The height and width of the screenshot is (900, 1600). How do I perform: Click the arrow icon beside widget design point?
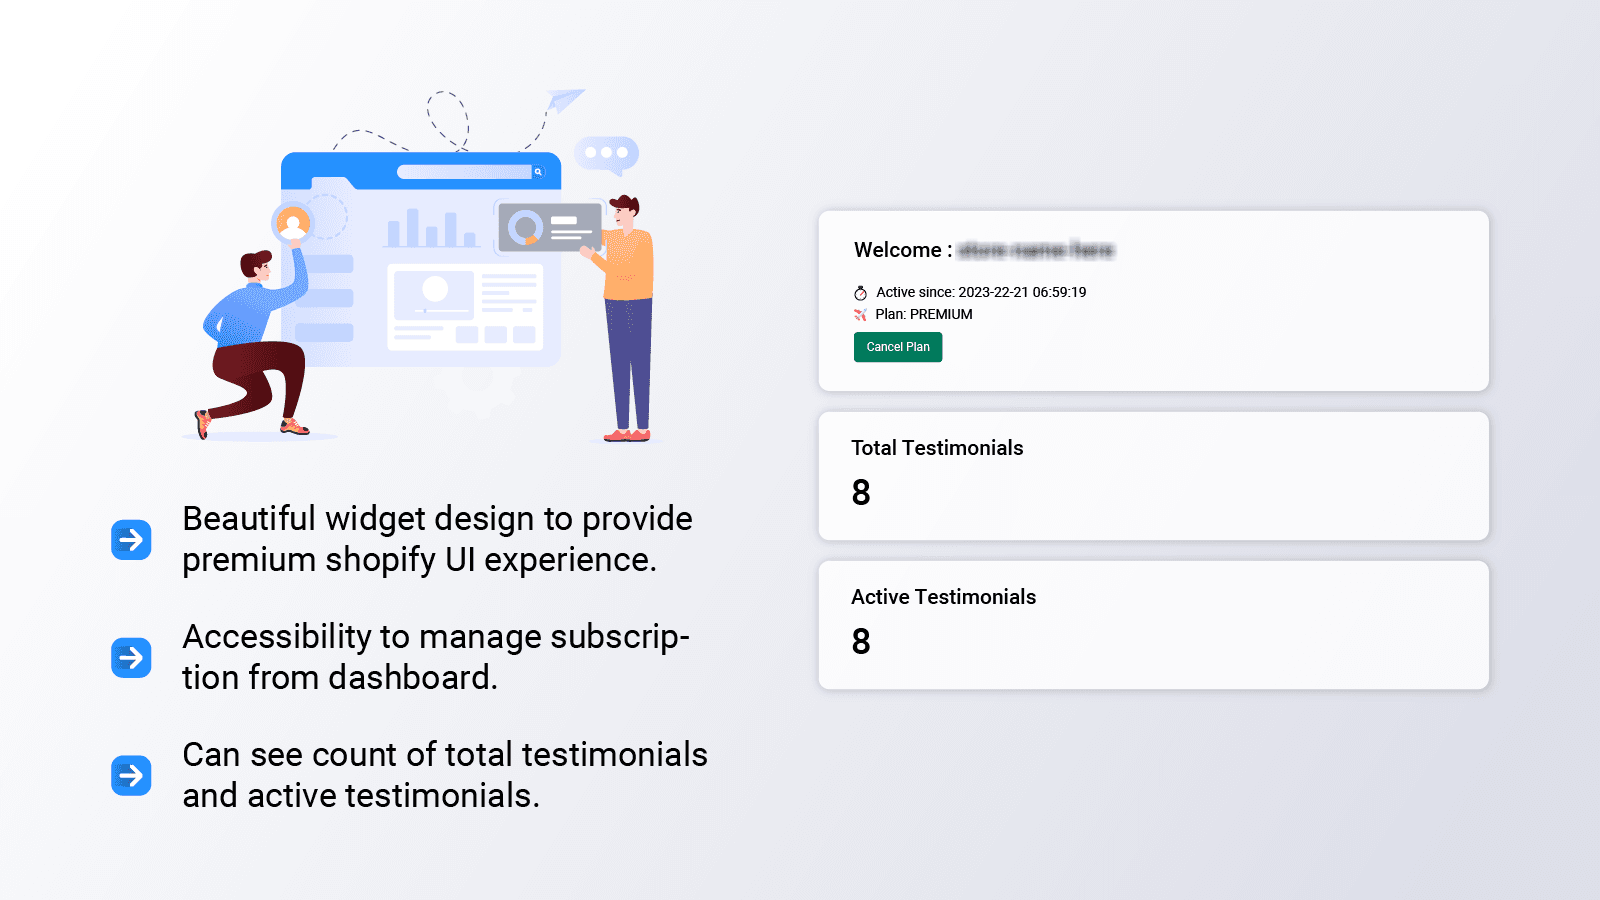click(131, 539)
